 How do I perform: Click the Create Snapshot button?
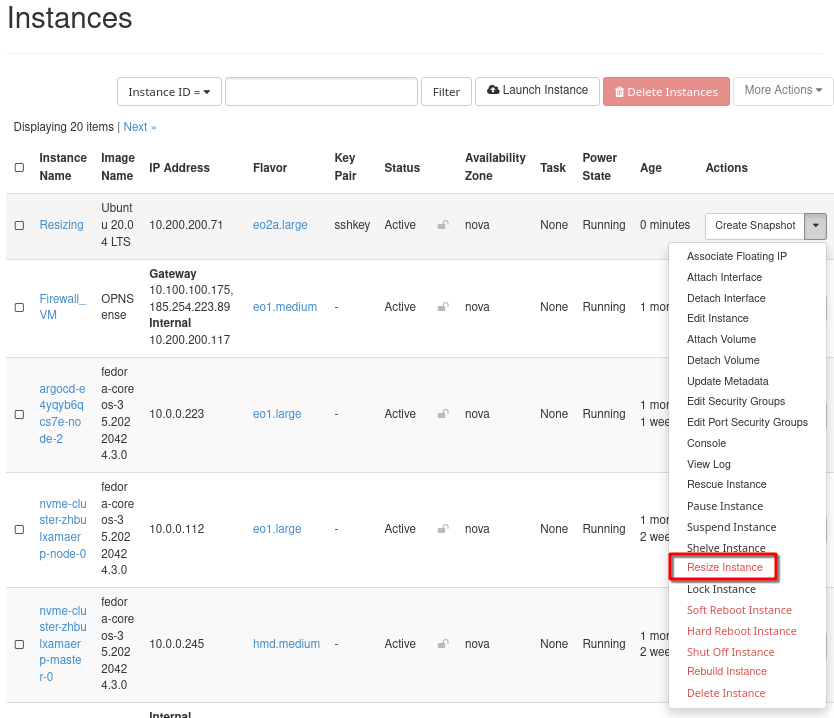pyautogui.click(x=755, y=226)
